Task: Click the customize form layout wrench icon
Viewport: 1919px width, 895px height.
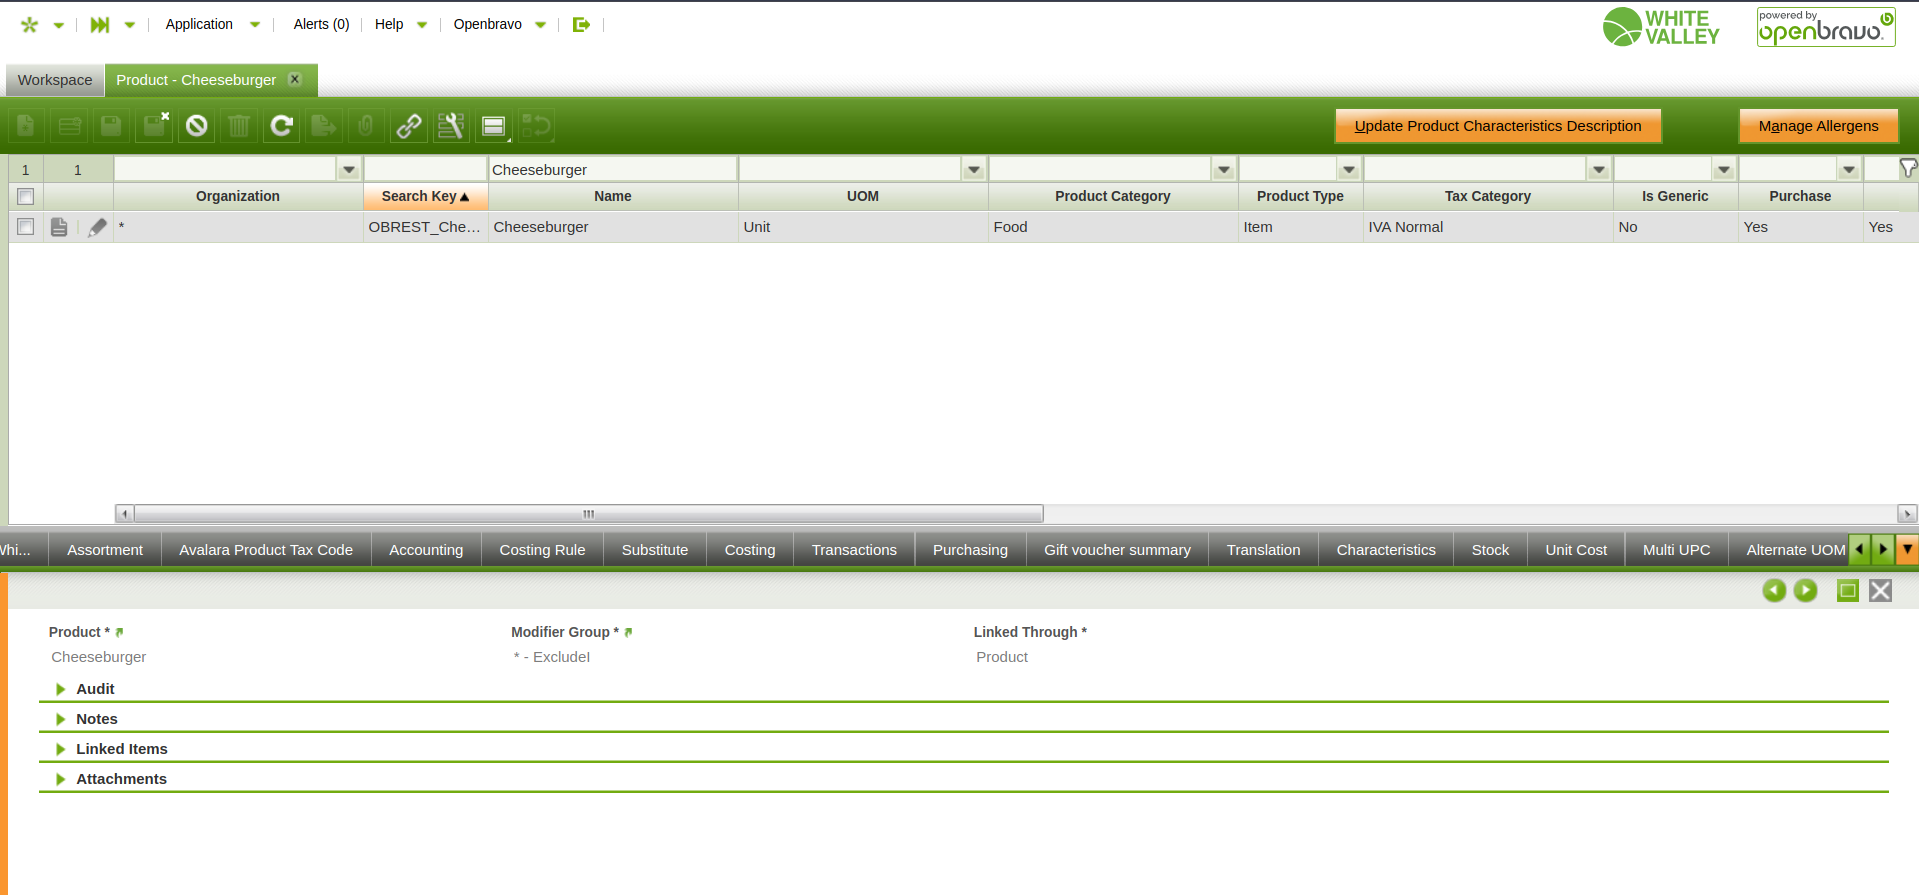Action: tap(451, 126)
